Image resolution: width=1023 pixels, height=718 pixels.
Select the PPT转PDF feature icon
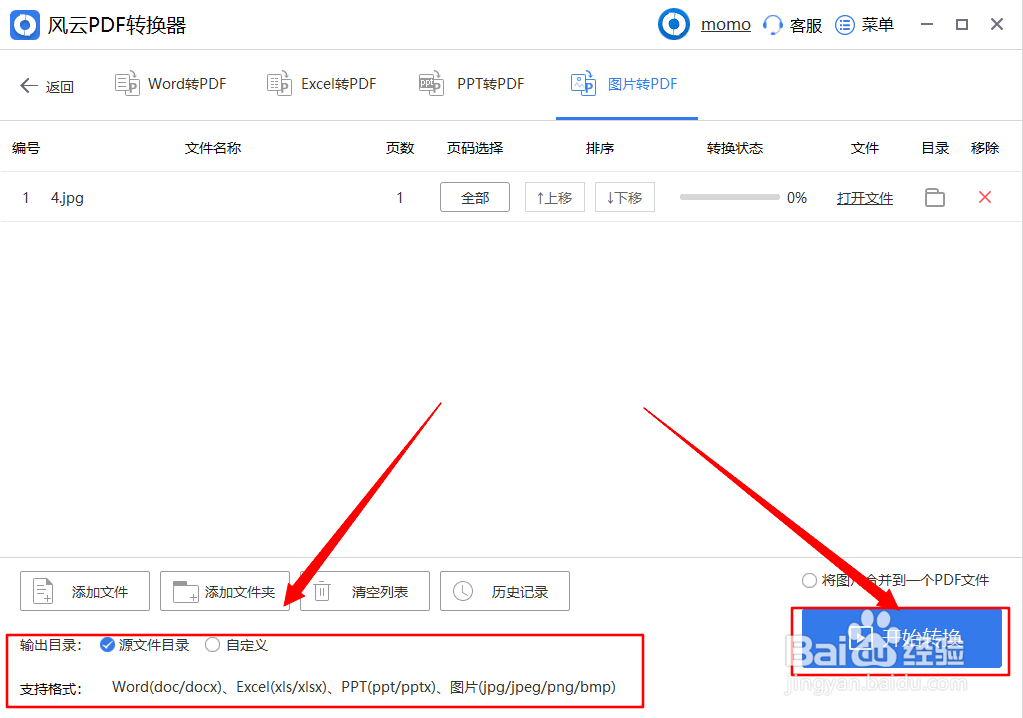click(431, 84)
